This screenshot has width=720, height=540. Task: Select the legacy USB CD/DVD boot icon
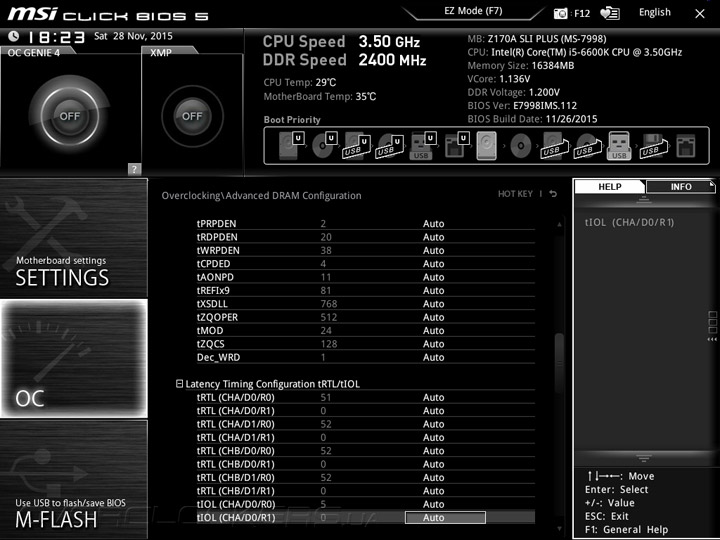(588, 146)
